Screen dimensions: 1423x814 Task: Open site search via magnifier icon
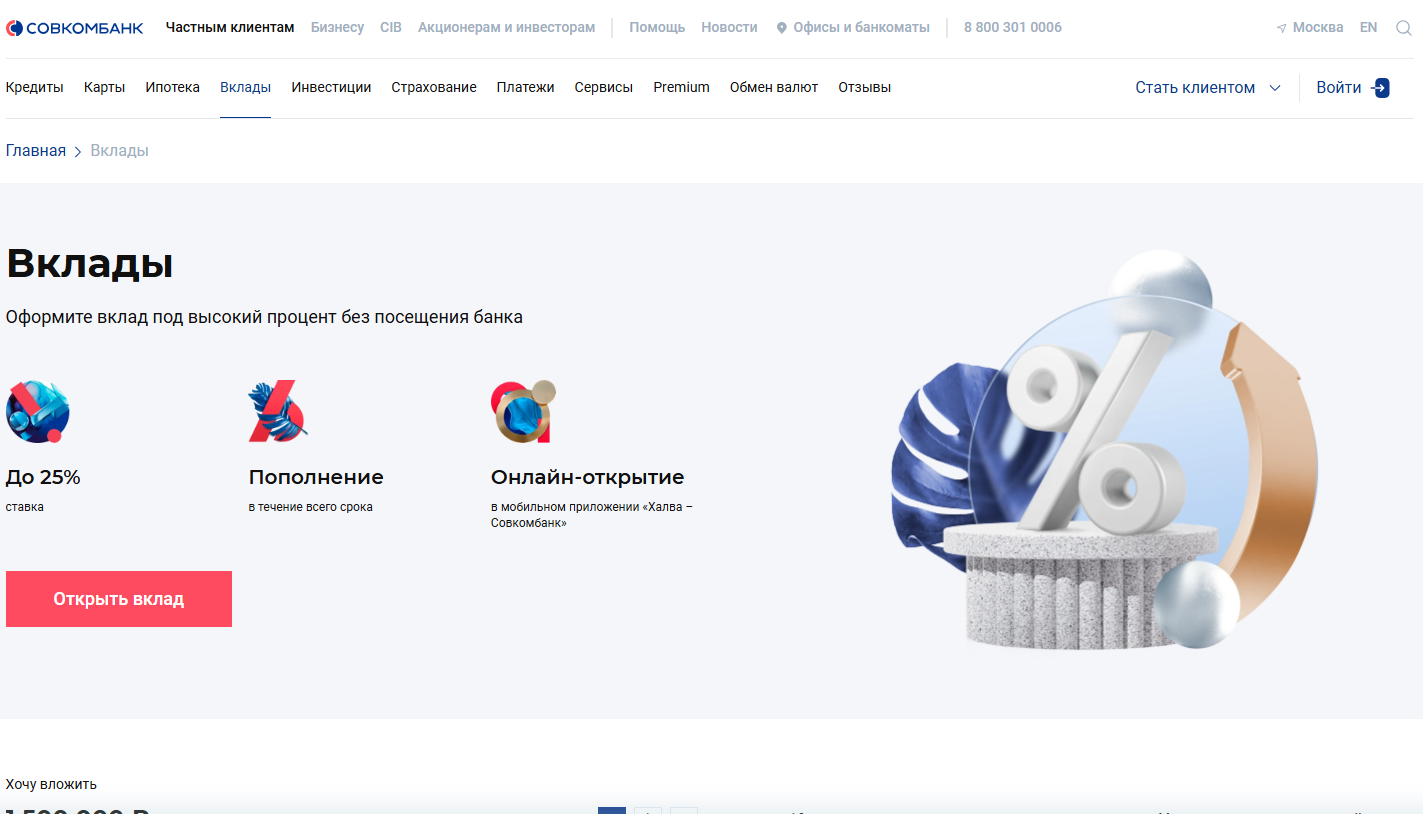click(x=1403, y=28)
